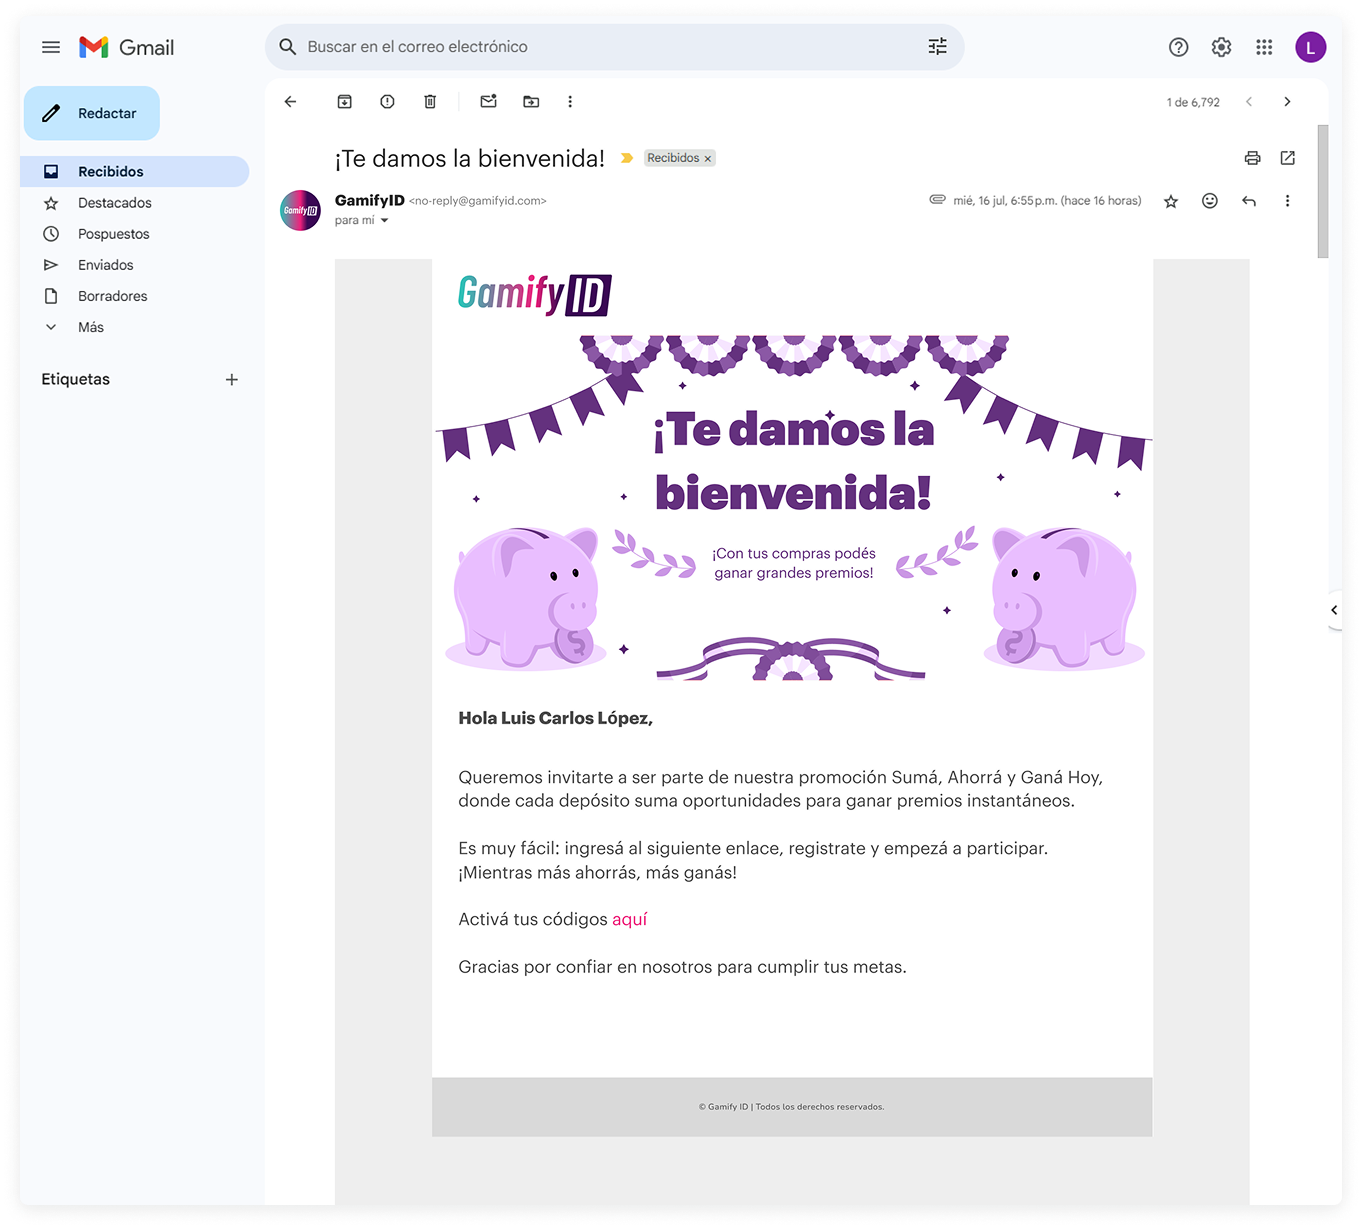Remove the Recibidos label from email
The width and height of the screenshot is (1362, 1229).
pyautogui.click(x=708, y=159)
